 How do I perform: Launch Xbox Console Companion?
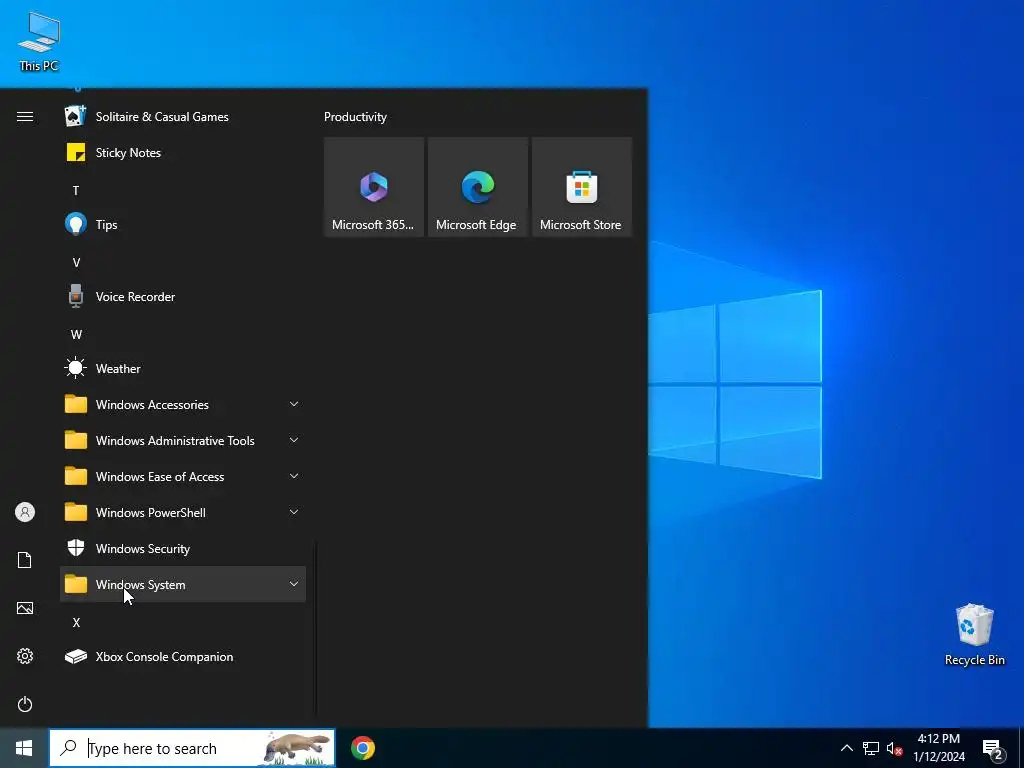[x=183, y=656]
